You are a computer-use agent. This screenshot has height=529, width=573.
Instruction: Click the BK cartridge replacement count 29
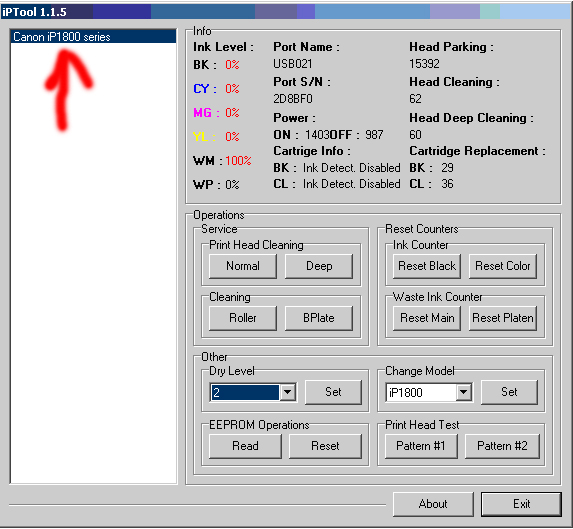point(447,168)
